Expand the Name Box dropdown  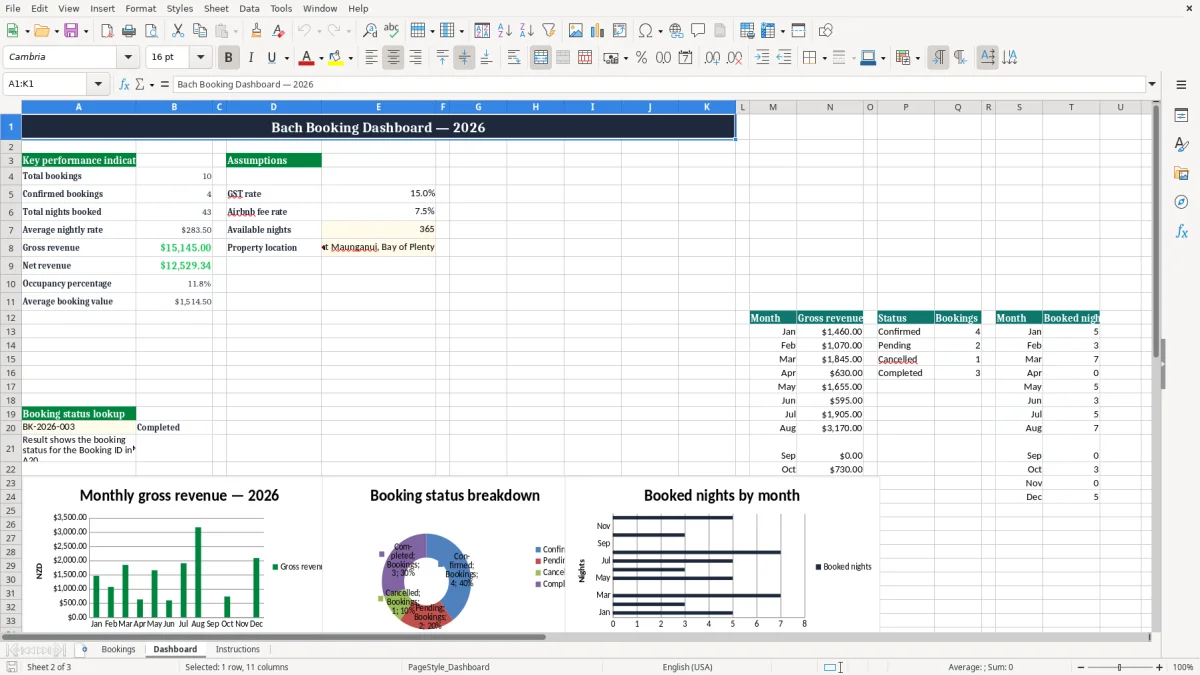click(98, 84)
